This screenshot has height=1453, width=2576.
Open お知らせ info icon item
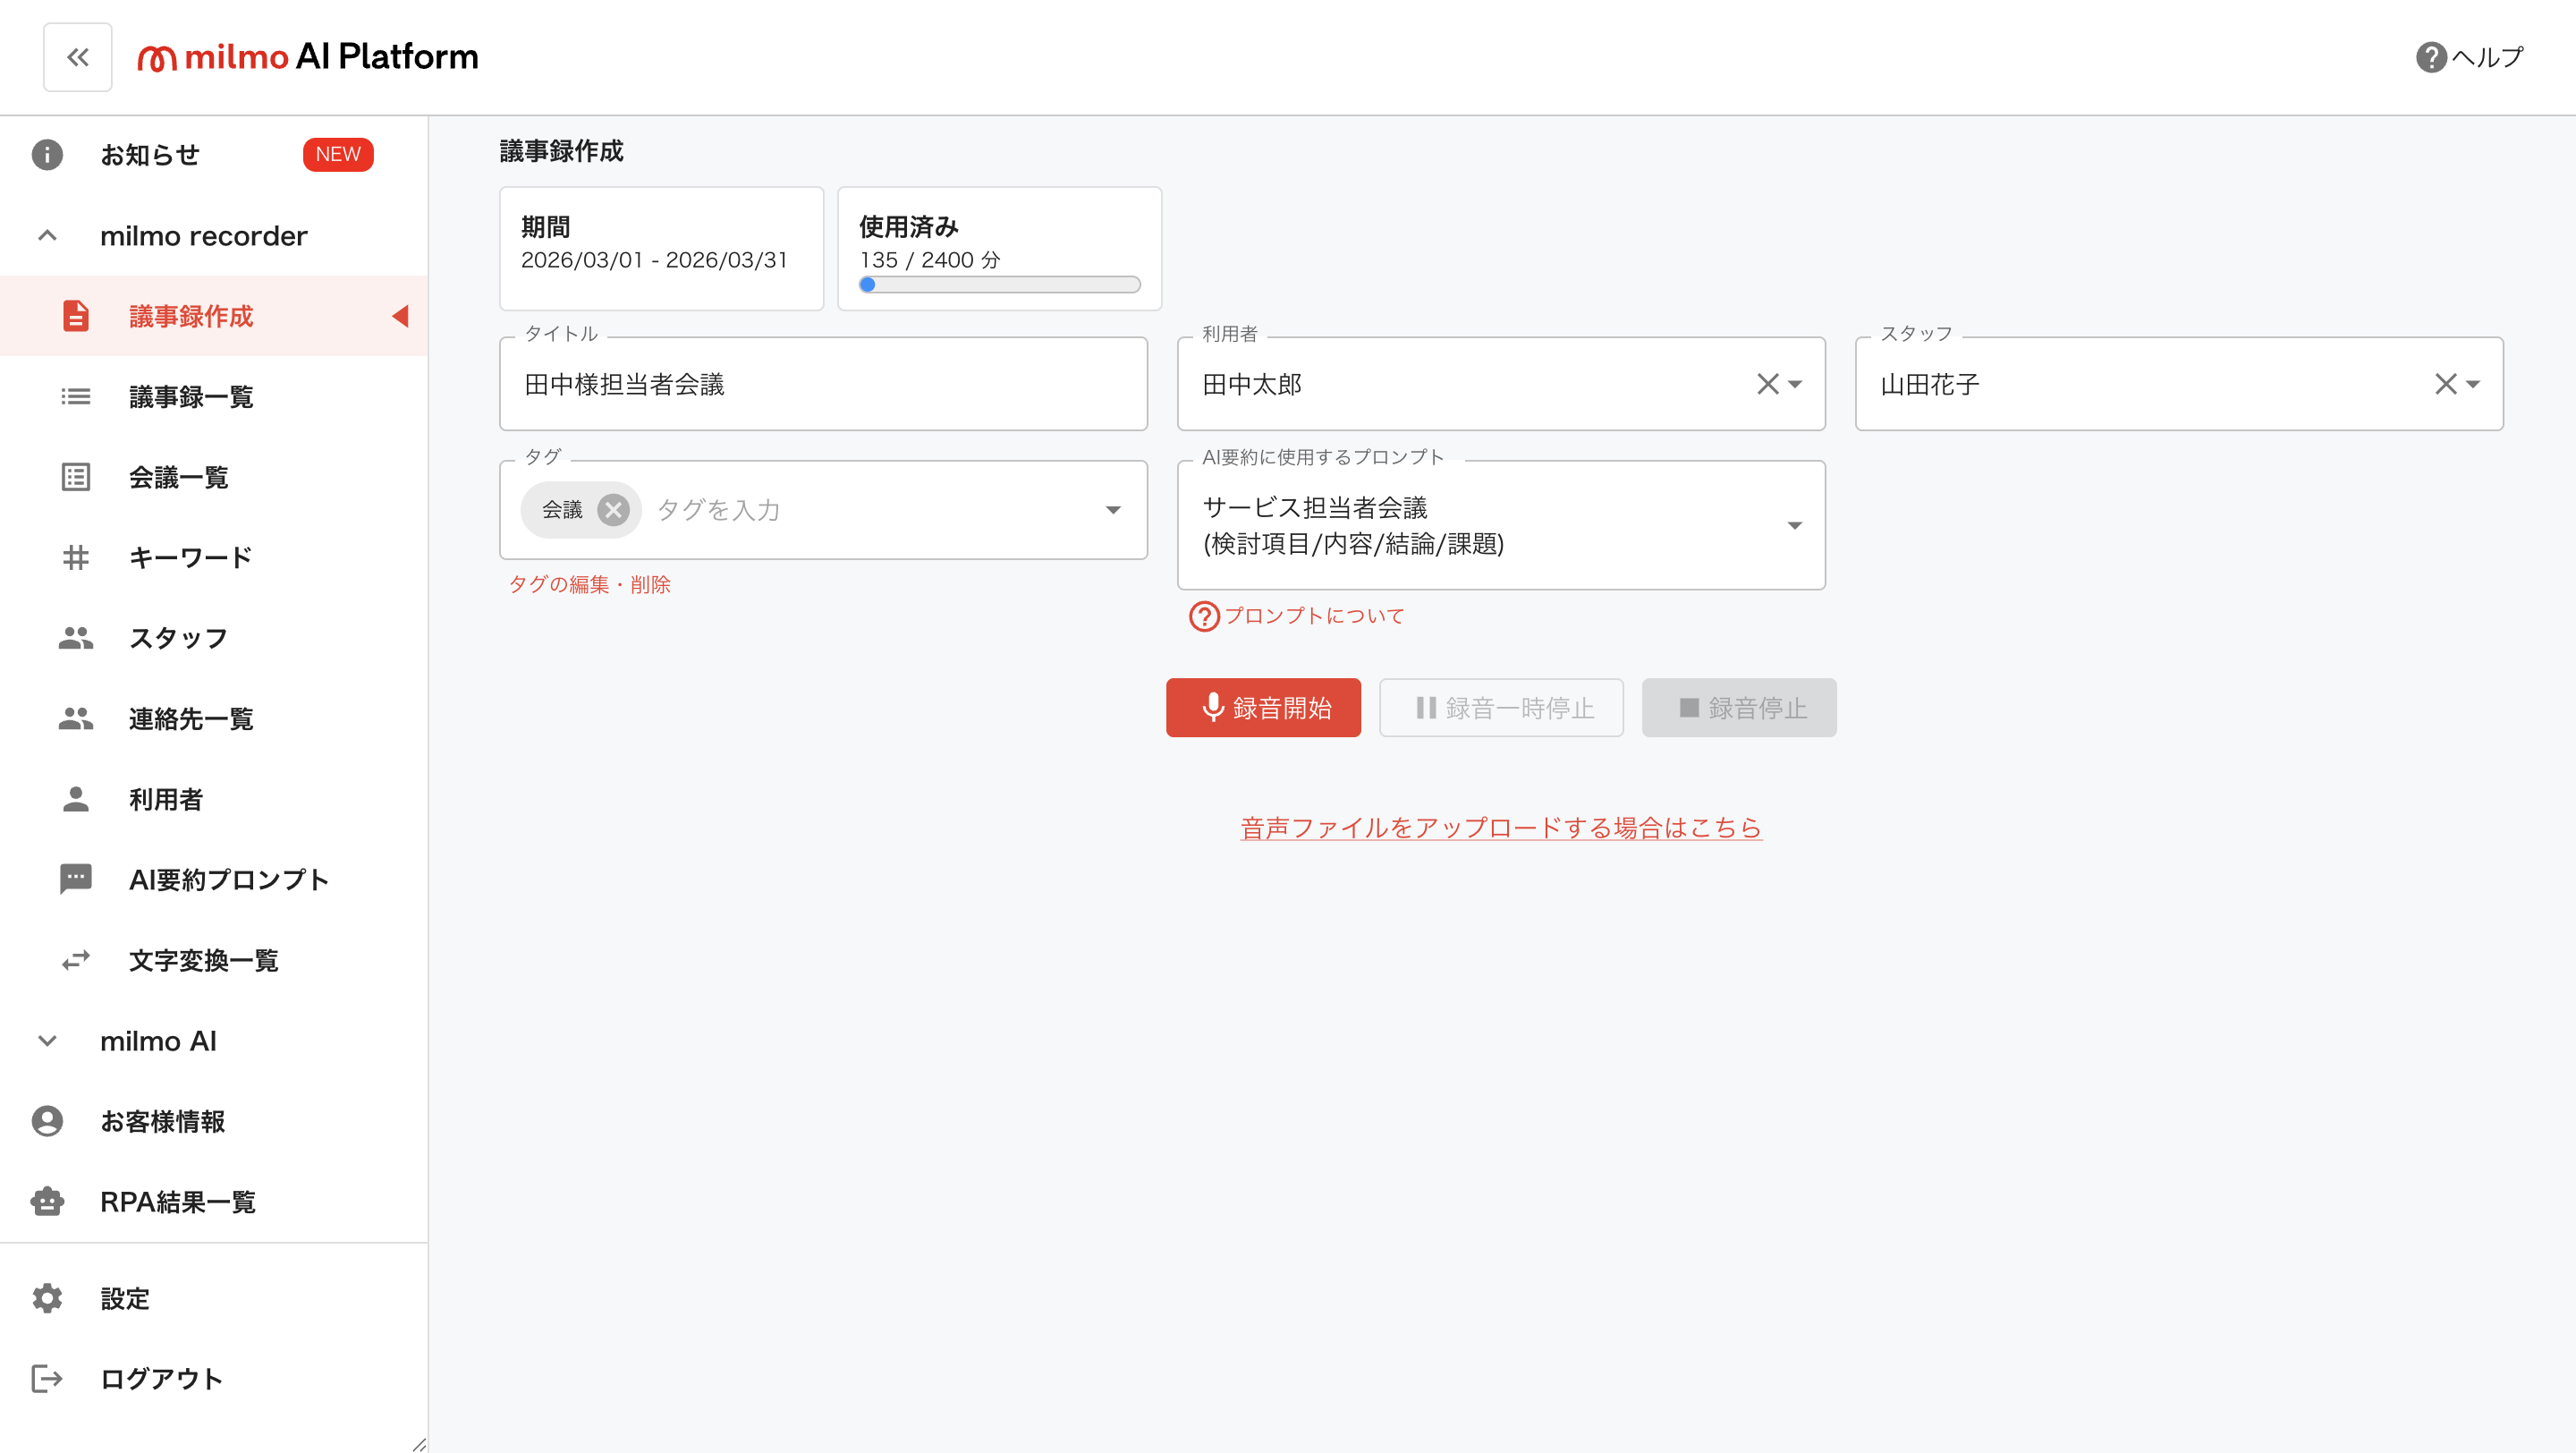click(47, 155)
